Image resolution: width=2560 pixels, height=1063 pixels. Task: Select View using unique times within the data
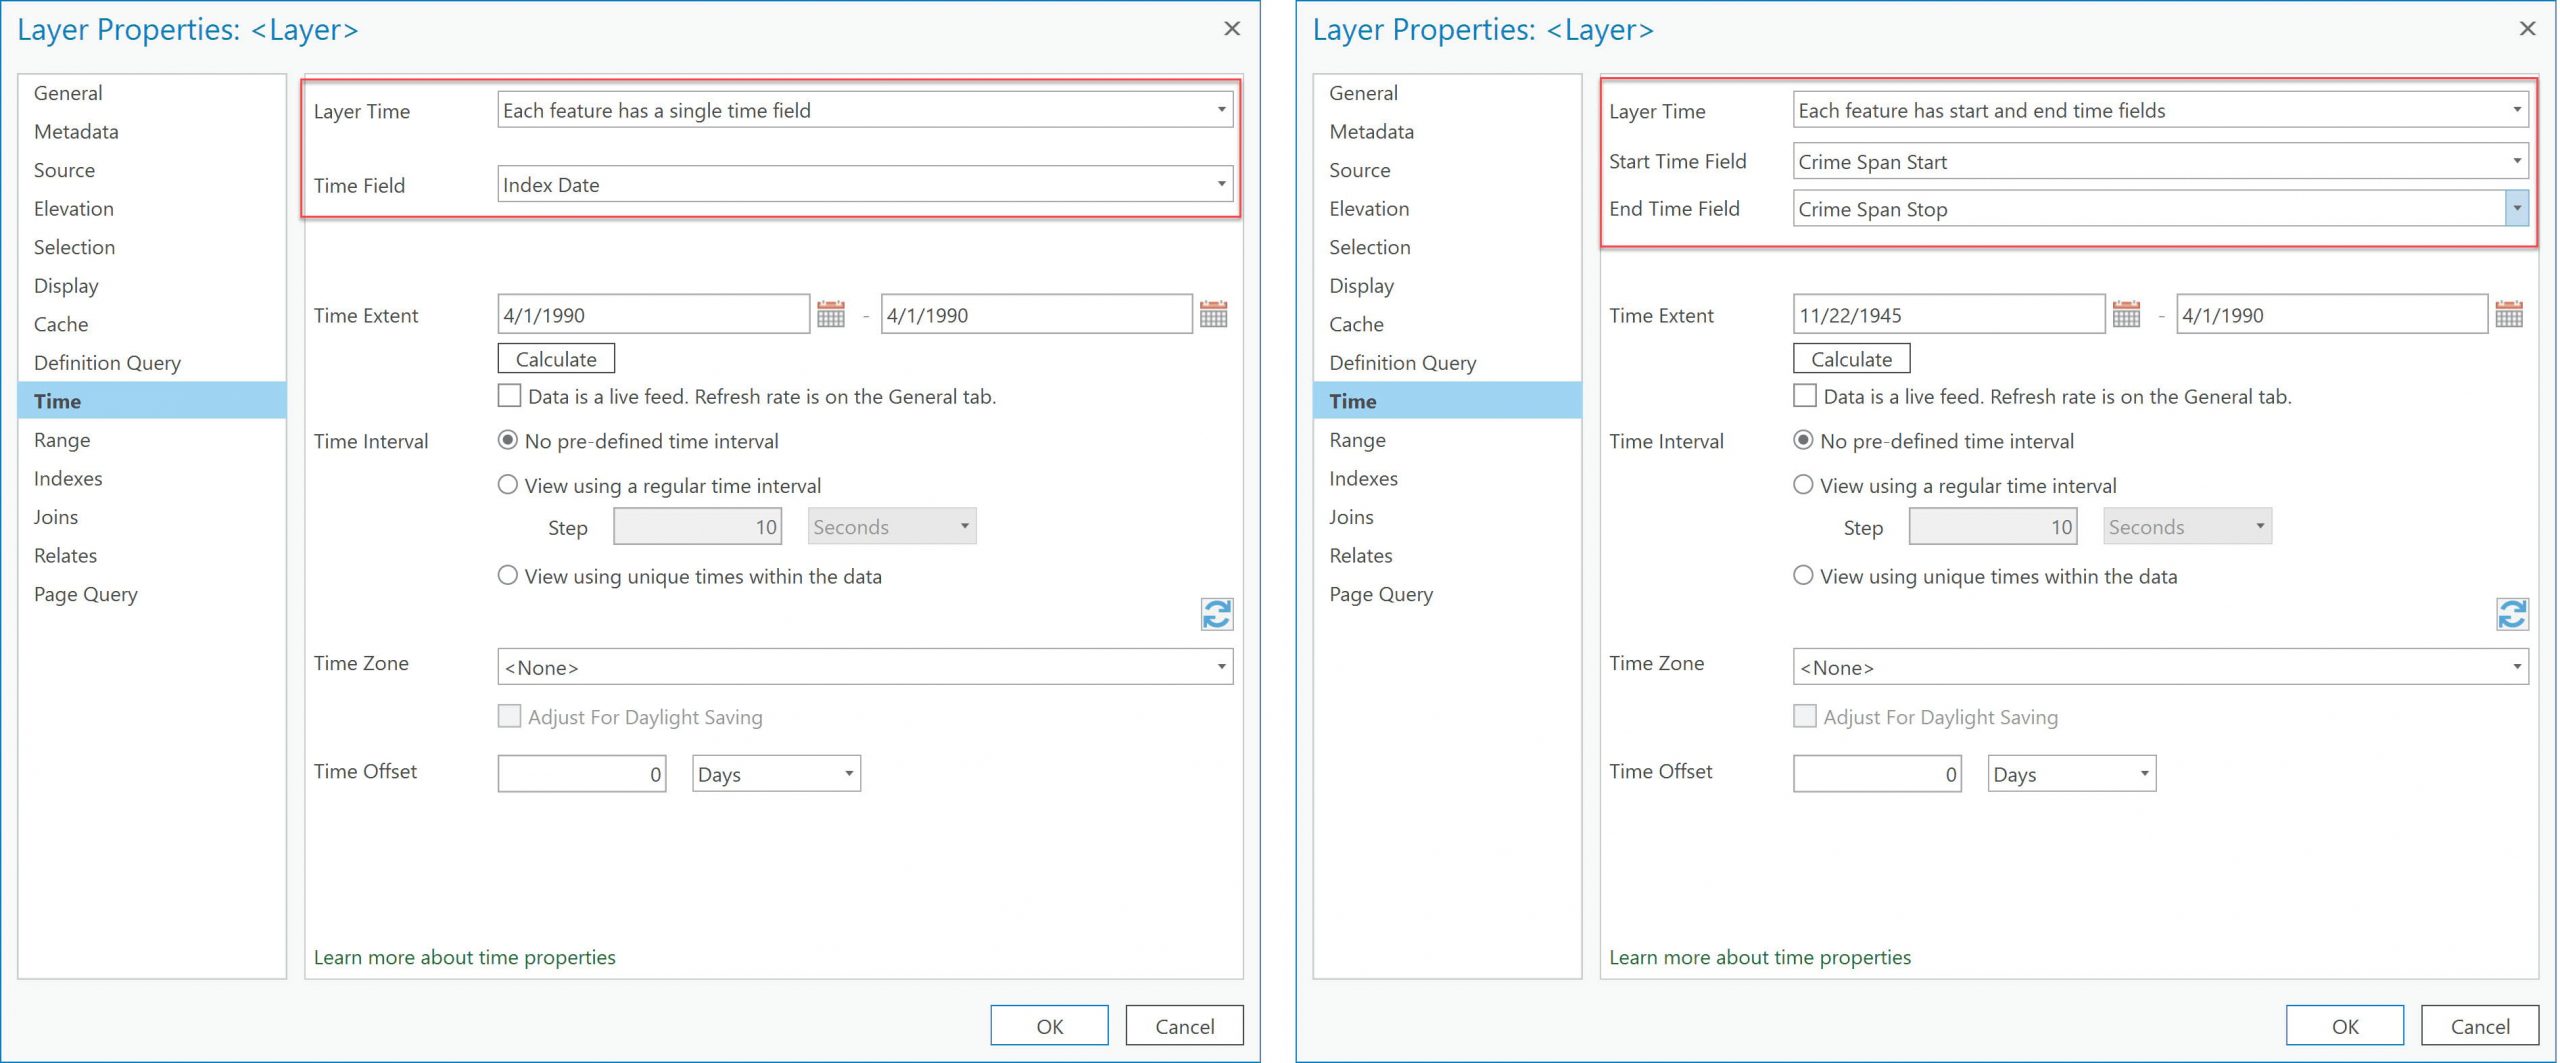508,575
